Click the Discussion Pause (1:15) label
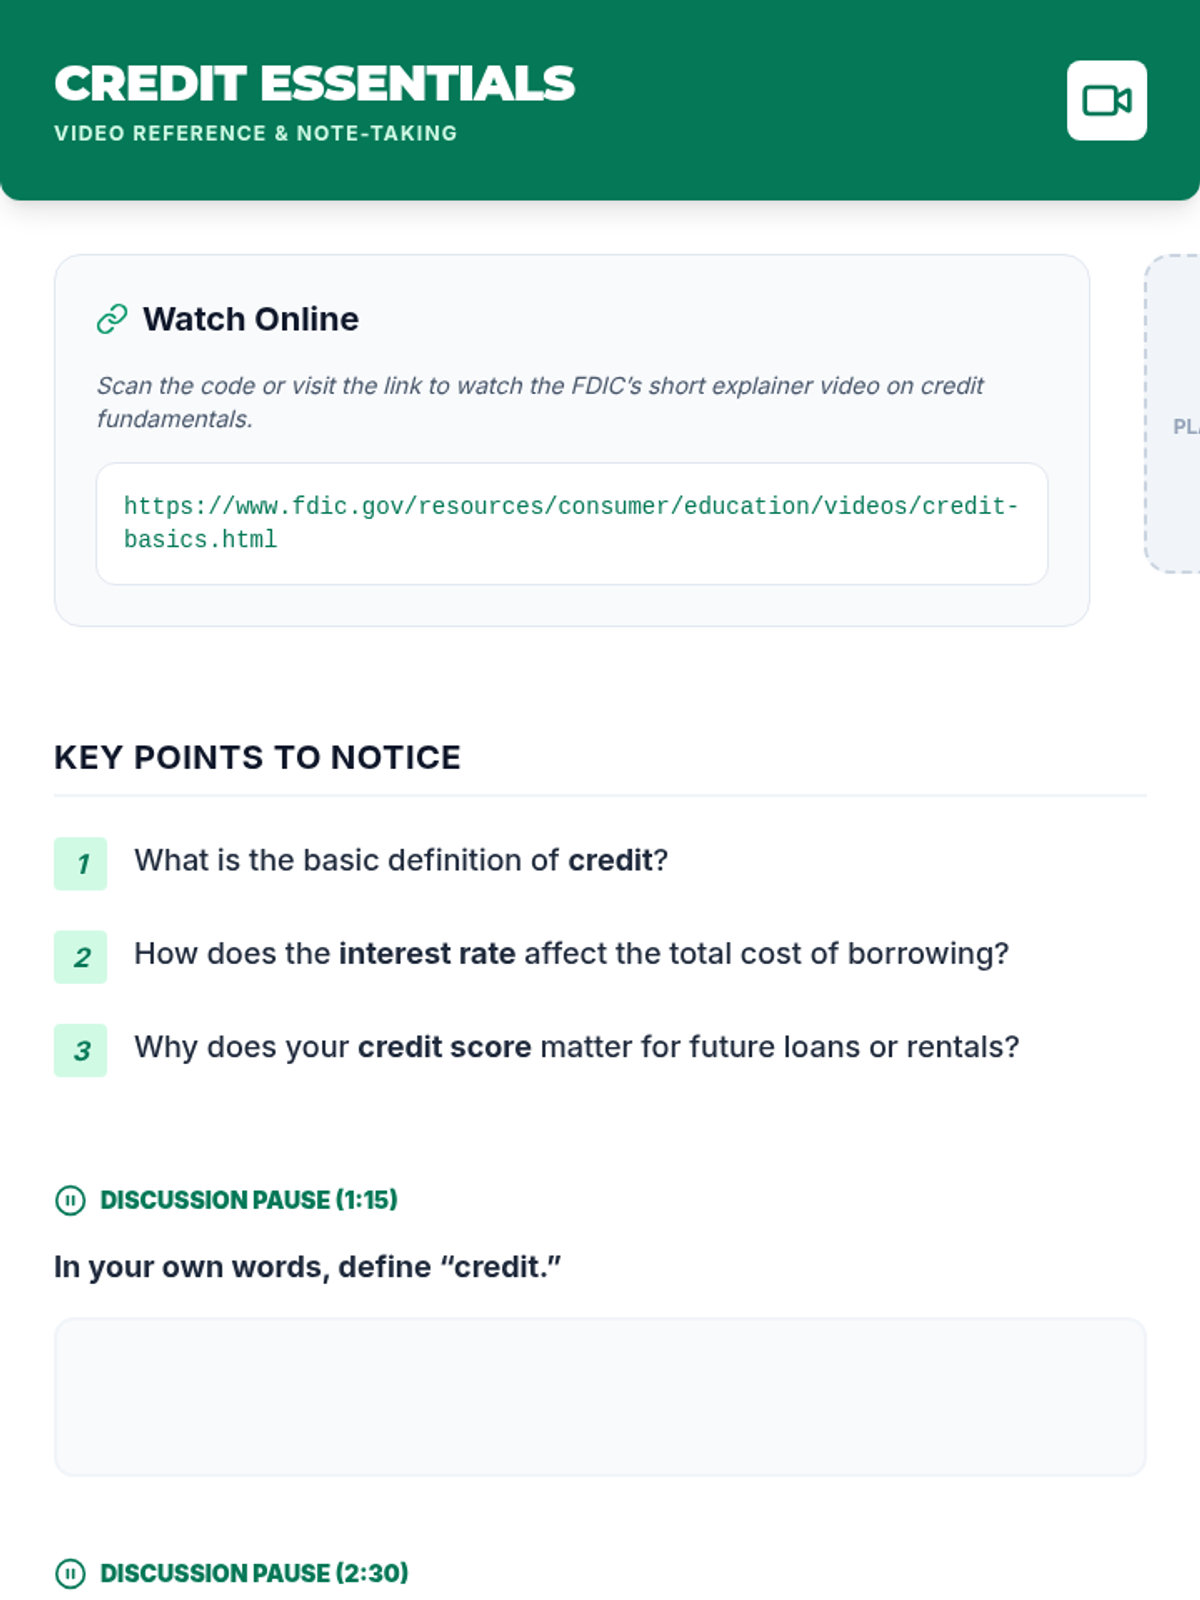The height and width of the screenshot is (1600, 1200). click(x=249, y=1200)
